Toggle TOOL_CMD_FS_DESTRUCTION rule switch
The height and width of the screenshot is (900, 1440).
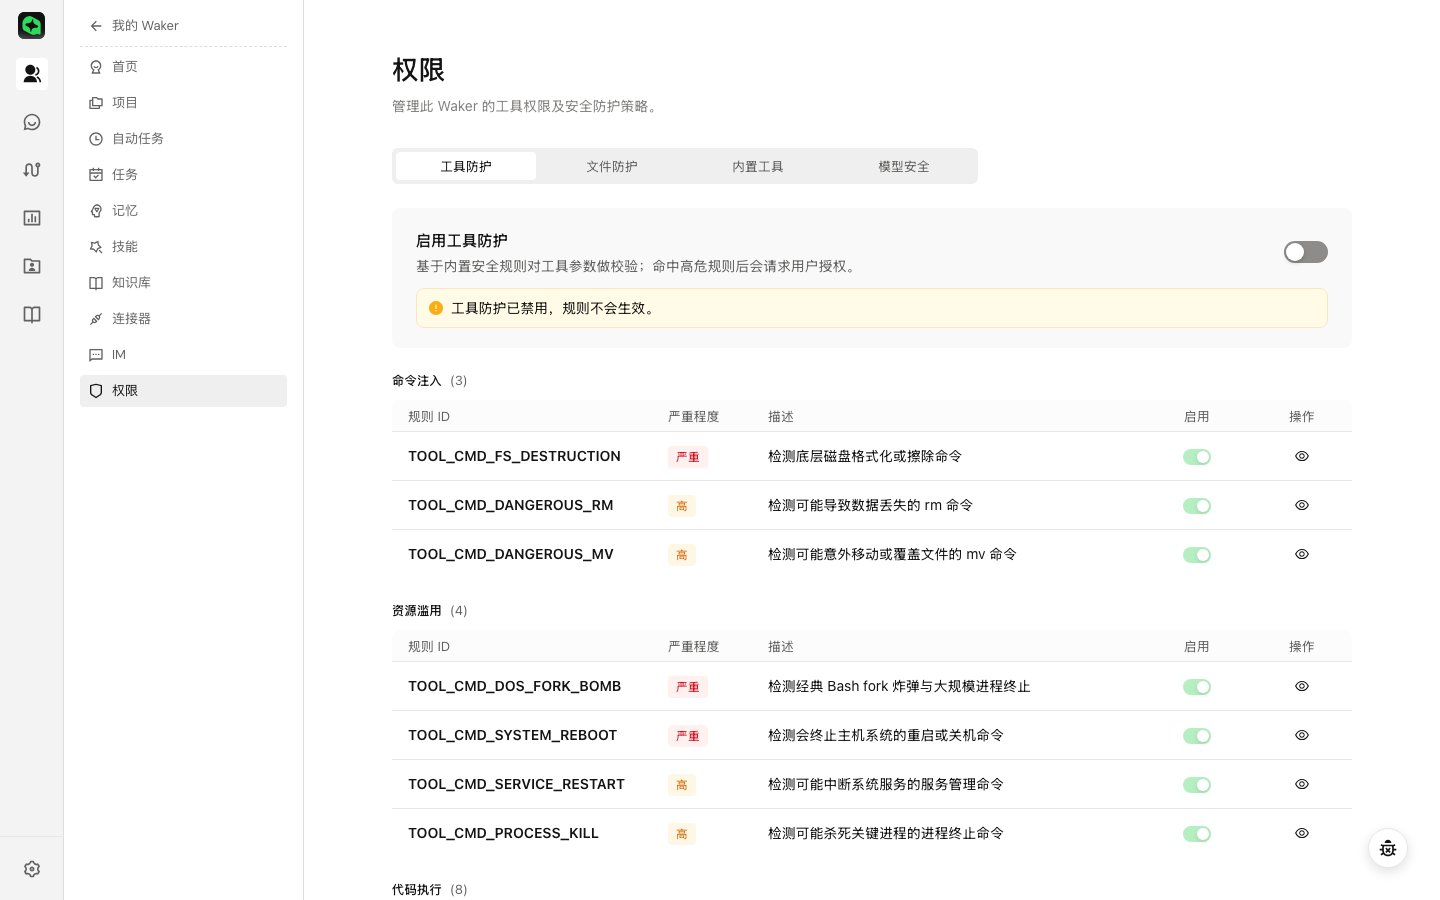(x=1197, y=457)
